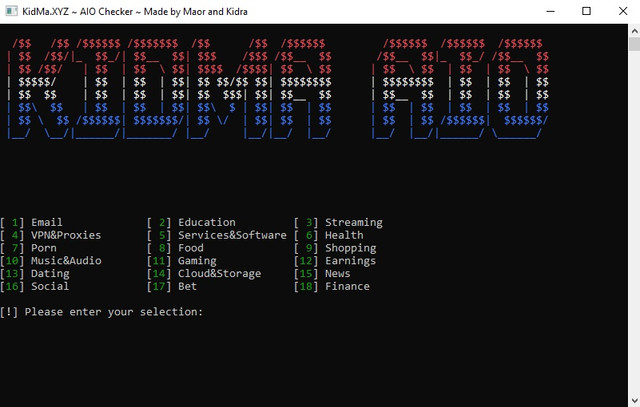
Task: Click the scrollbar down arrow
Action: (634, 400)
